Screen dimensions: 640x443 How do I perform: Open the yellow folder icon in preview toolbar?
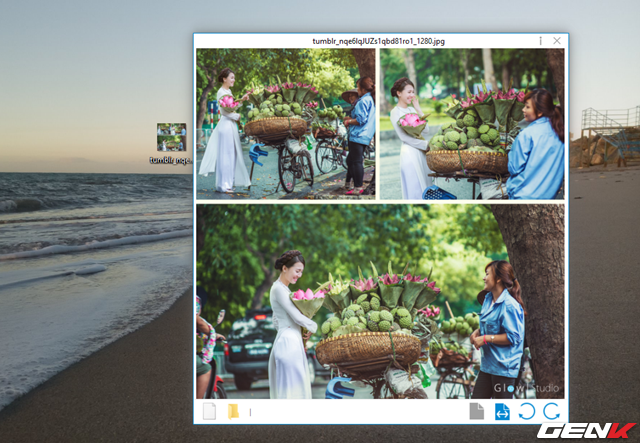[233, 411]
